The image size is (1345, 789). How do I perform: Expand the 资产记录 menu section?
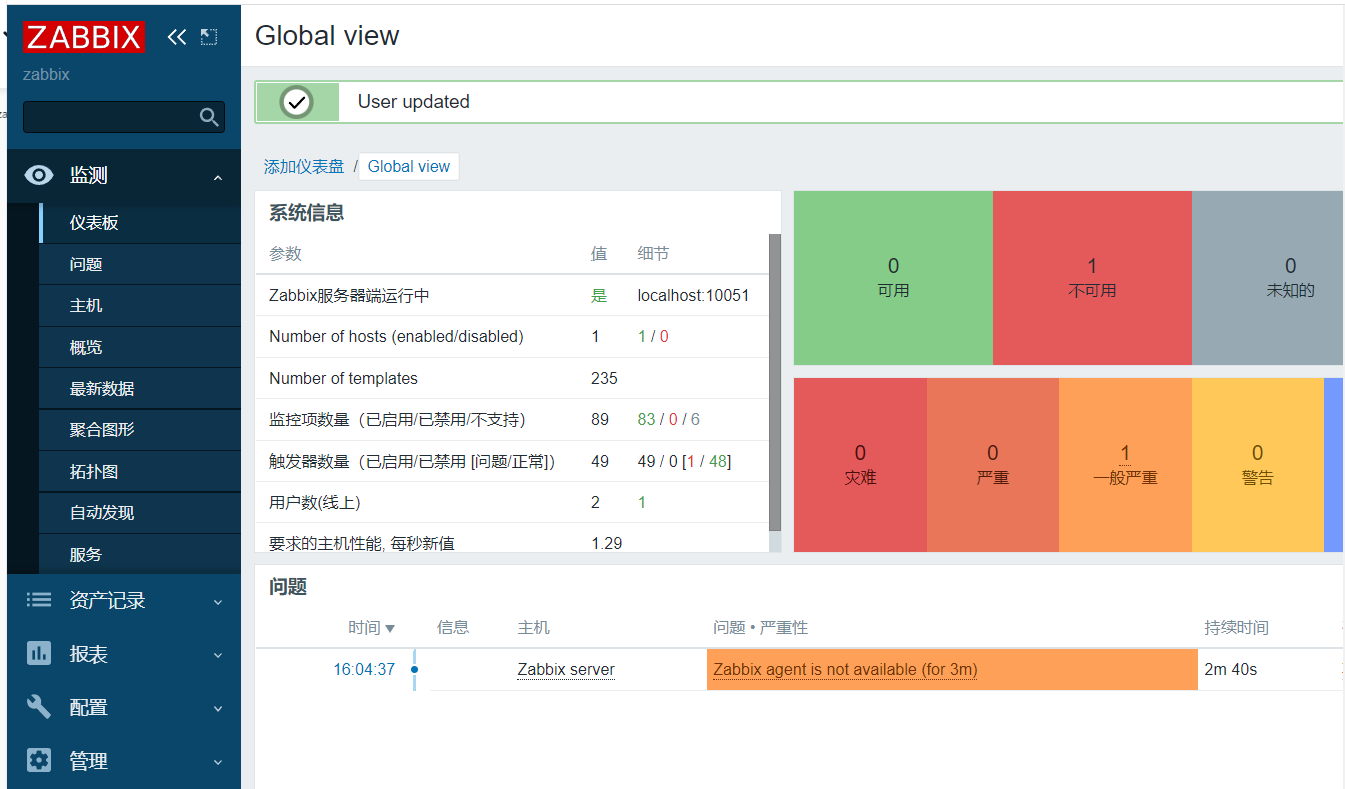pyautogui.click(x=218, y=602)
